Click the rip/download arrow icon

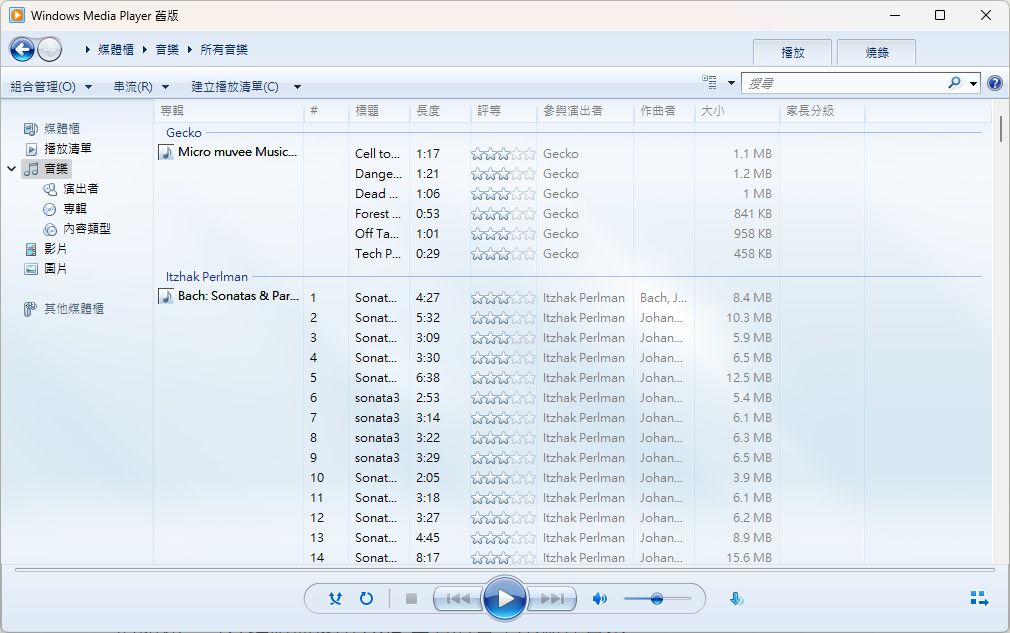(x=736, y=599)
